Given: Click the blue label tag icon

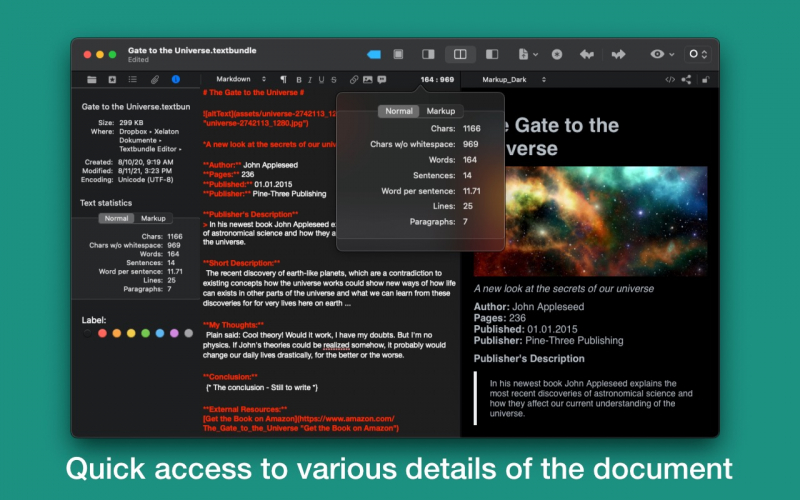Looking at the screenshot, I should click(374, 54).
